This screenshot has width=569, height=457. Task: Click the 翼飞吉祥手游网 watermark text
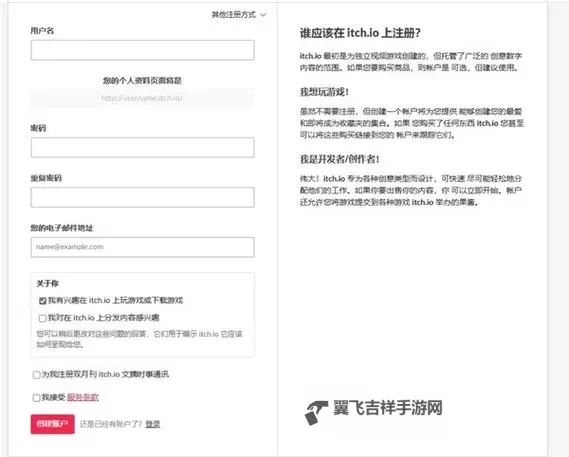coord(388,408)
